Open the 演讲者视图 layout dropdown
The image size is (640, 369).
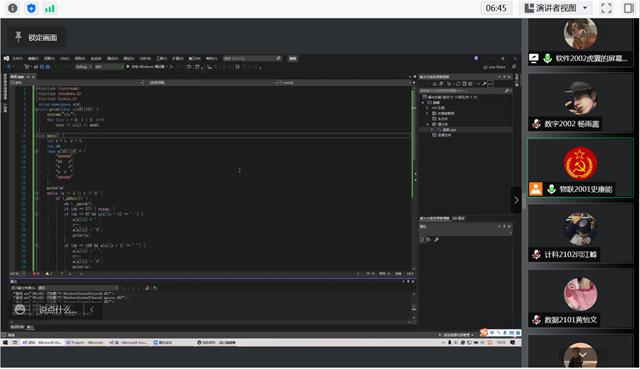(556, 8)
